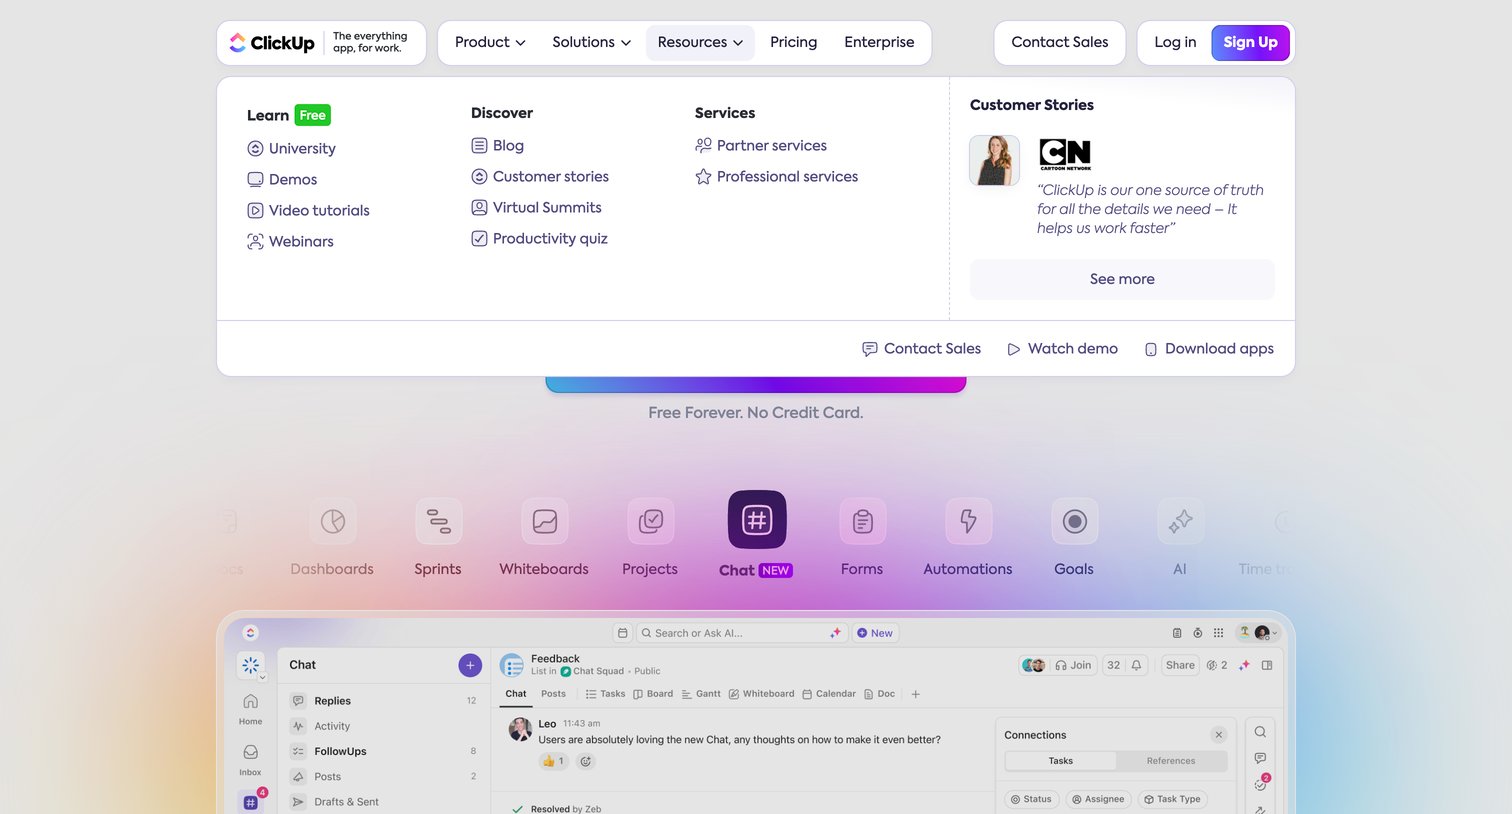Open the Blog link
The image size is (1512, 814).
[x=497, y=145]
